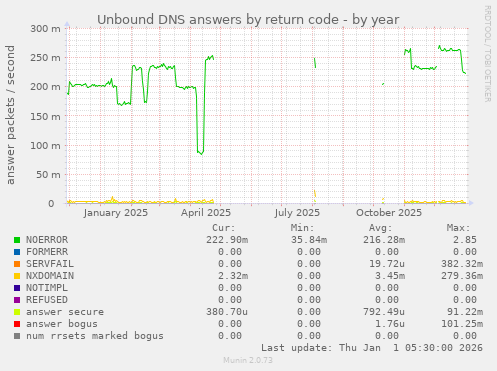Click the answer packets / second axis title
Screen dimensions: 497x371
[11, 115]
